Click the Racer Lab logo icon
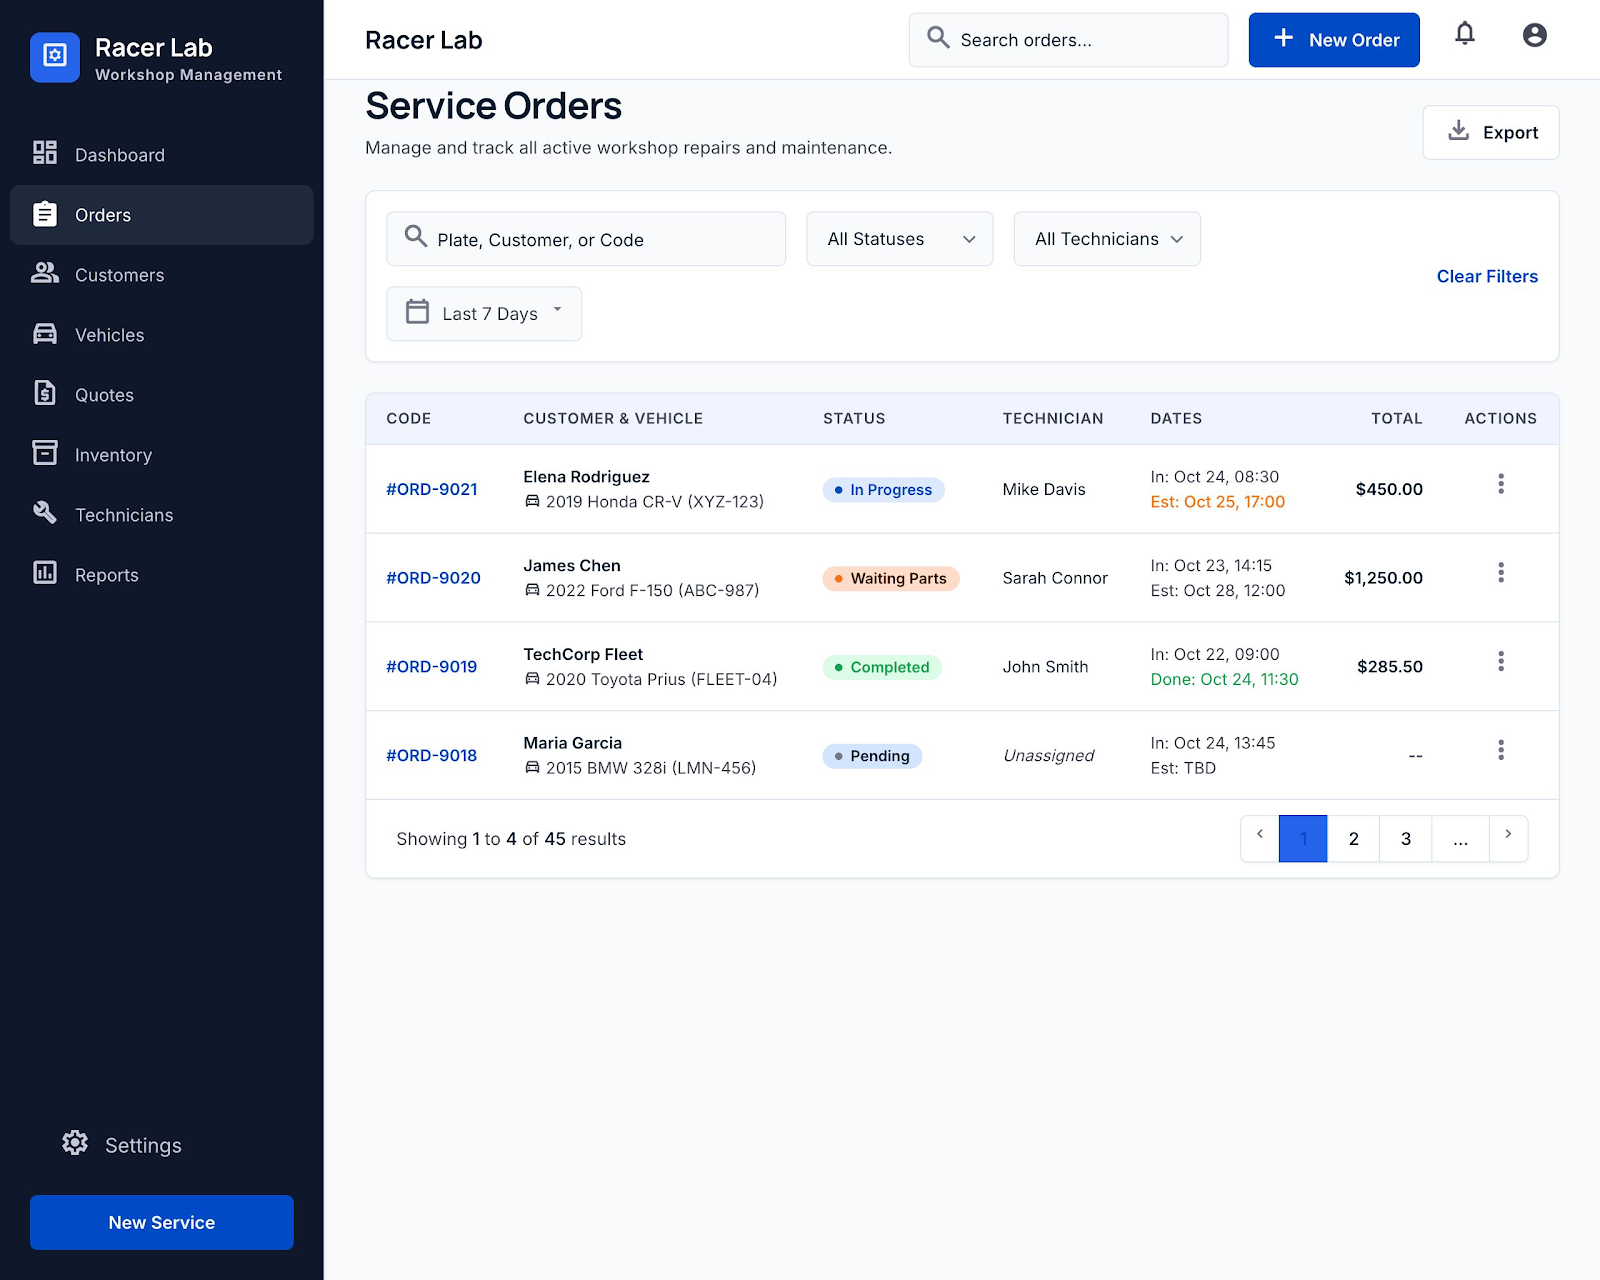Viewport: 1600px width, 1280px height. pos(55,57)
